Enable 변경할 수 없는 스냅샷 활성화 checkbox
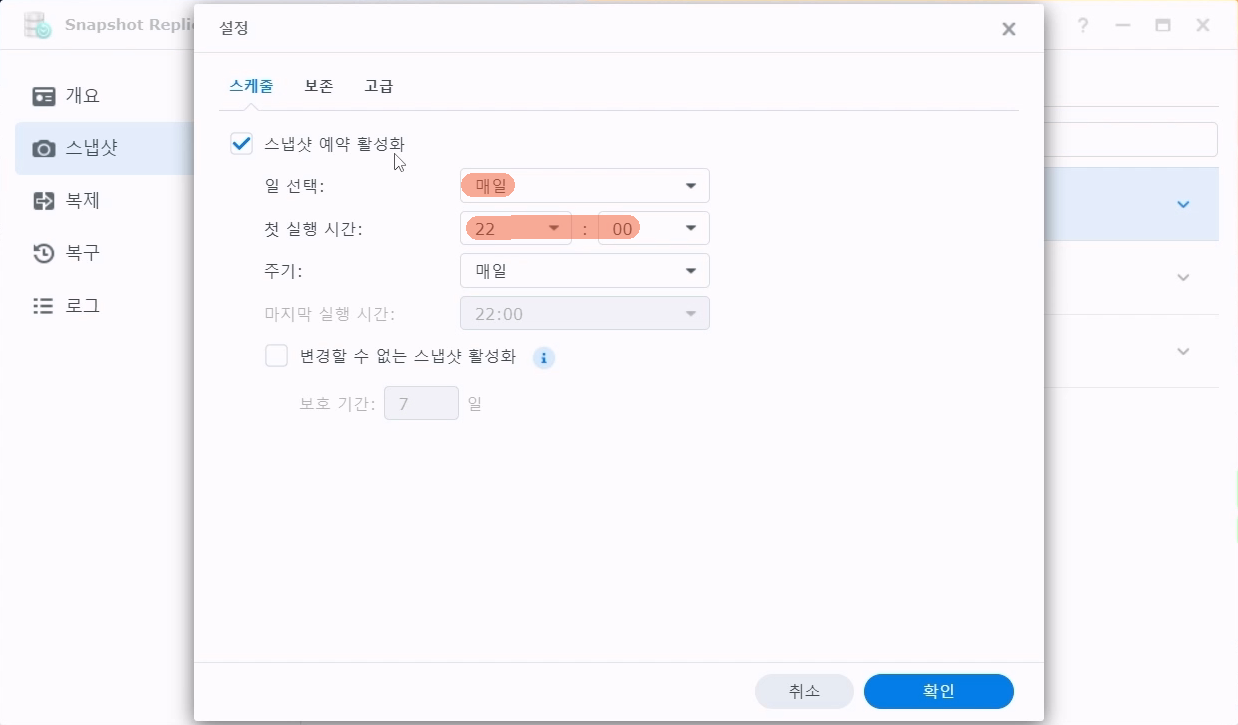The height and width of the screenshot is (725, 1238). 276,356
